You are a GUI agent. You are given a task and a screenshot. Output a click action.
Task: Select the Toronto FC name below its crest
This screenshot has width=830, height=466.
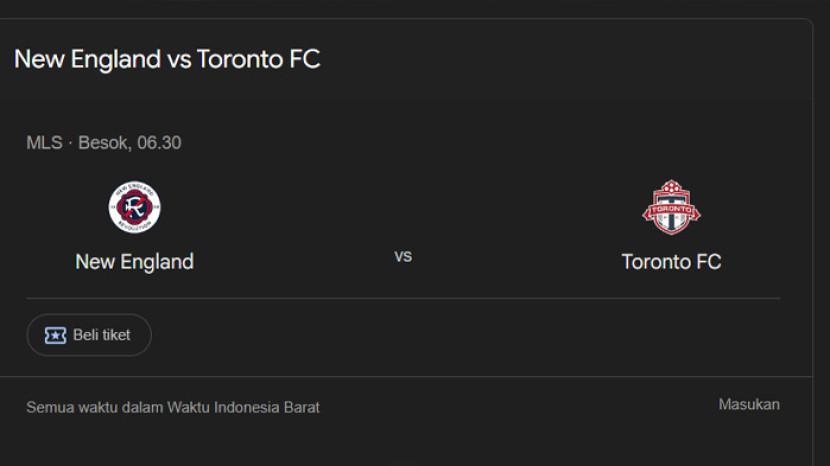tap(671, 262)
